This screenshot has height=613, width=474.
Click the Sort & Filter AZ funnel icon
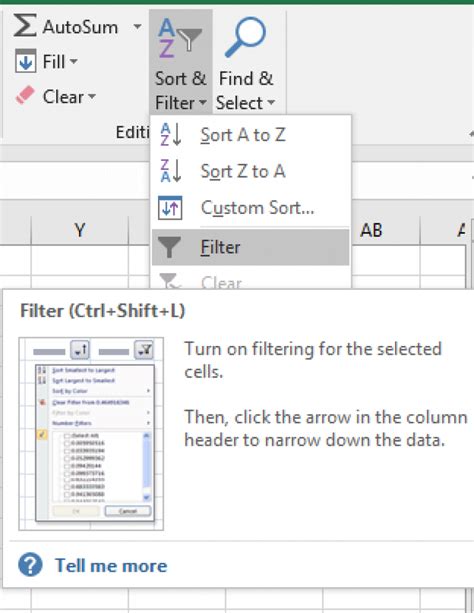coord(180,38)
